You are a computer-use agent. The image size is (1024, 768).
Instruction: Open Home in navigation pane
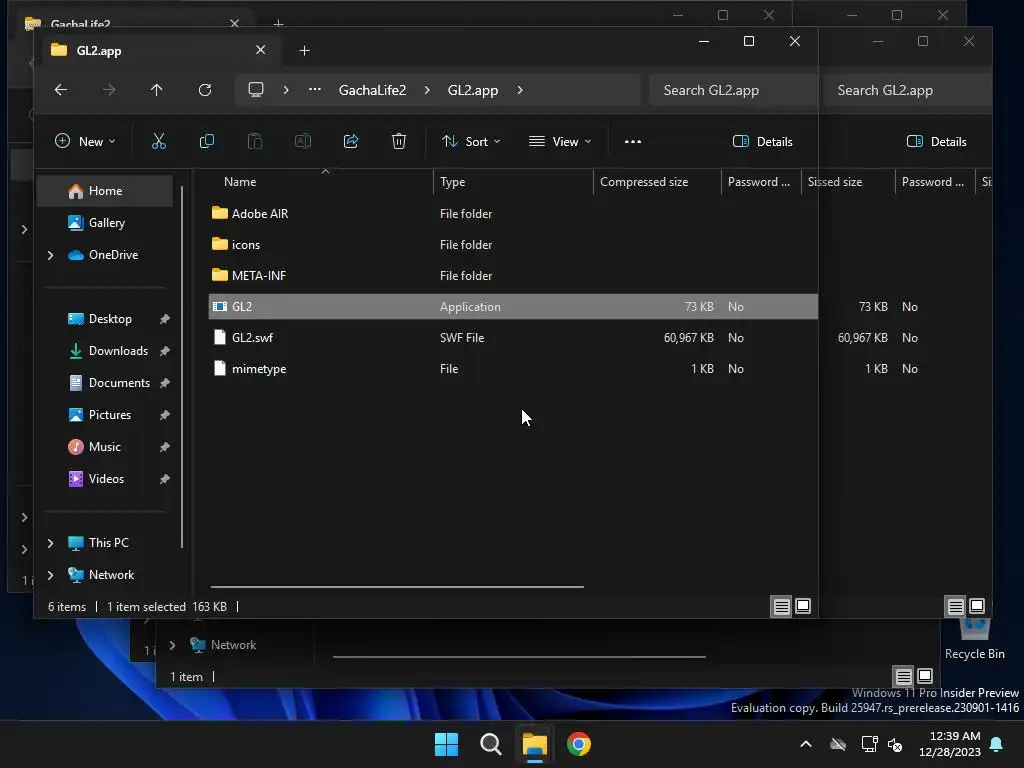pyautogui.click(x=104, y=191)
